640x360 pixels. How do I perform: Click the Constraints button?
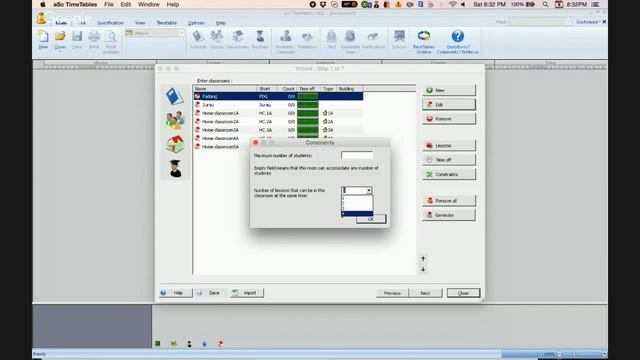449,174
